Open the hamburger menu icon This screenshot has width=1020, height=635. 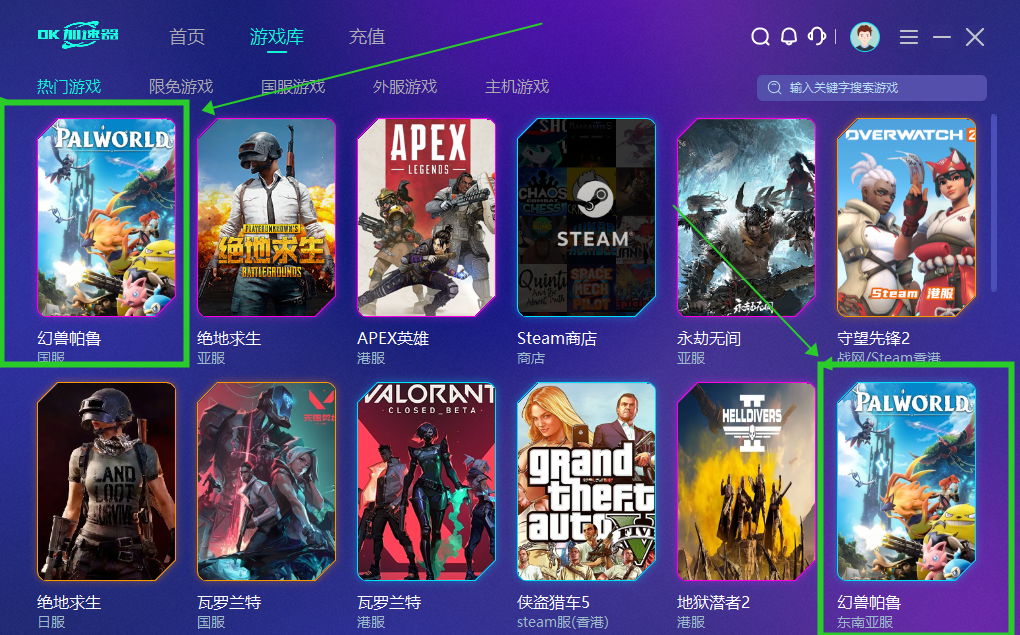point(909,37)
